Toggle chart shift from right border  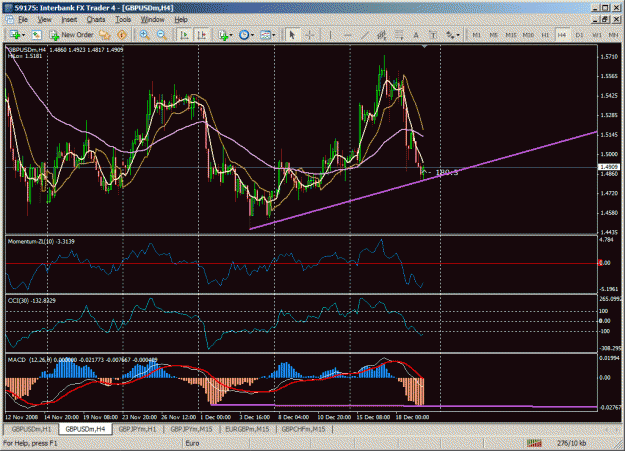click(x=202, y=35)
